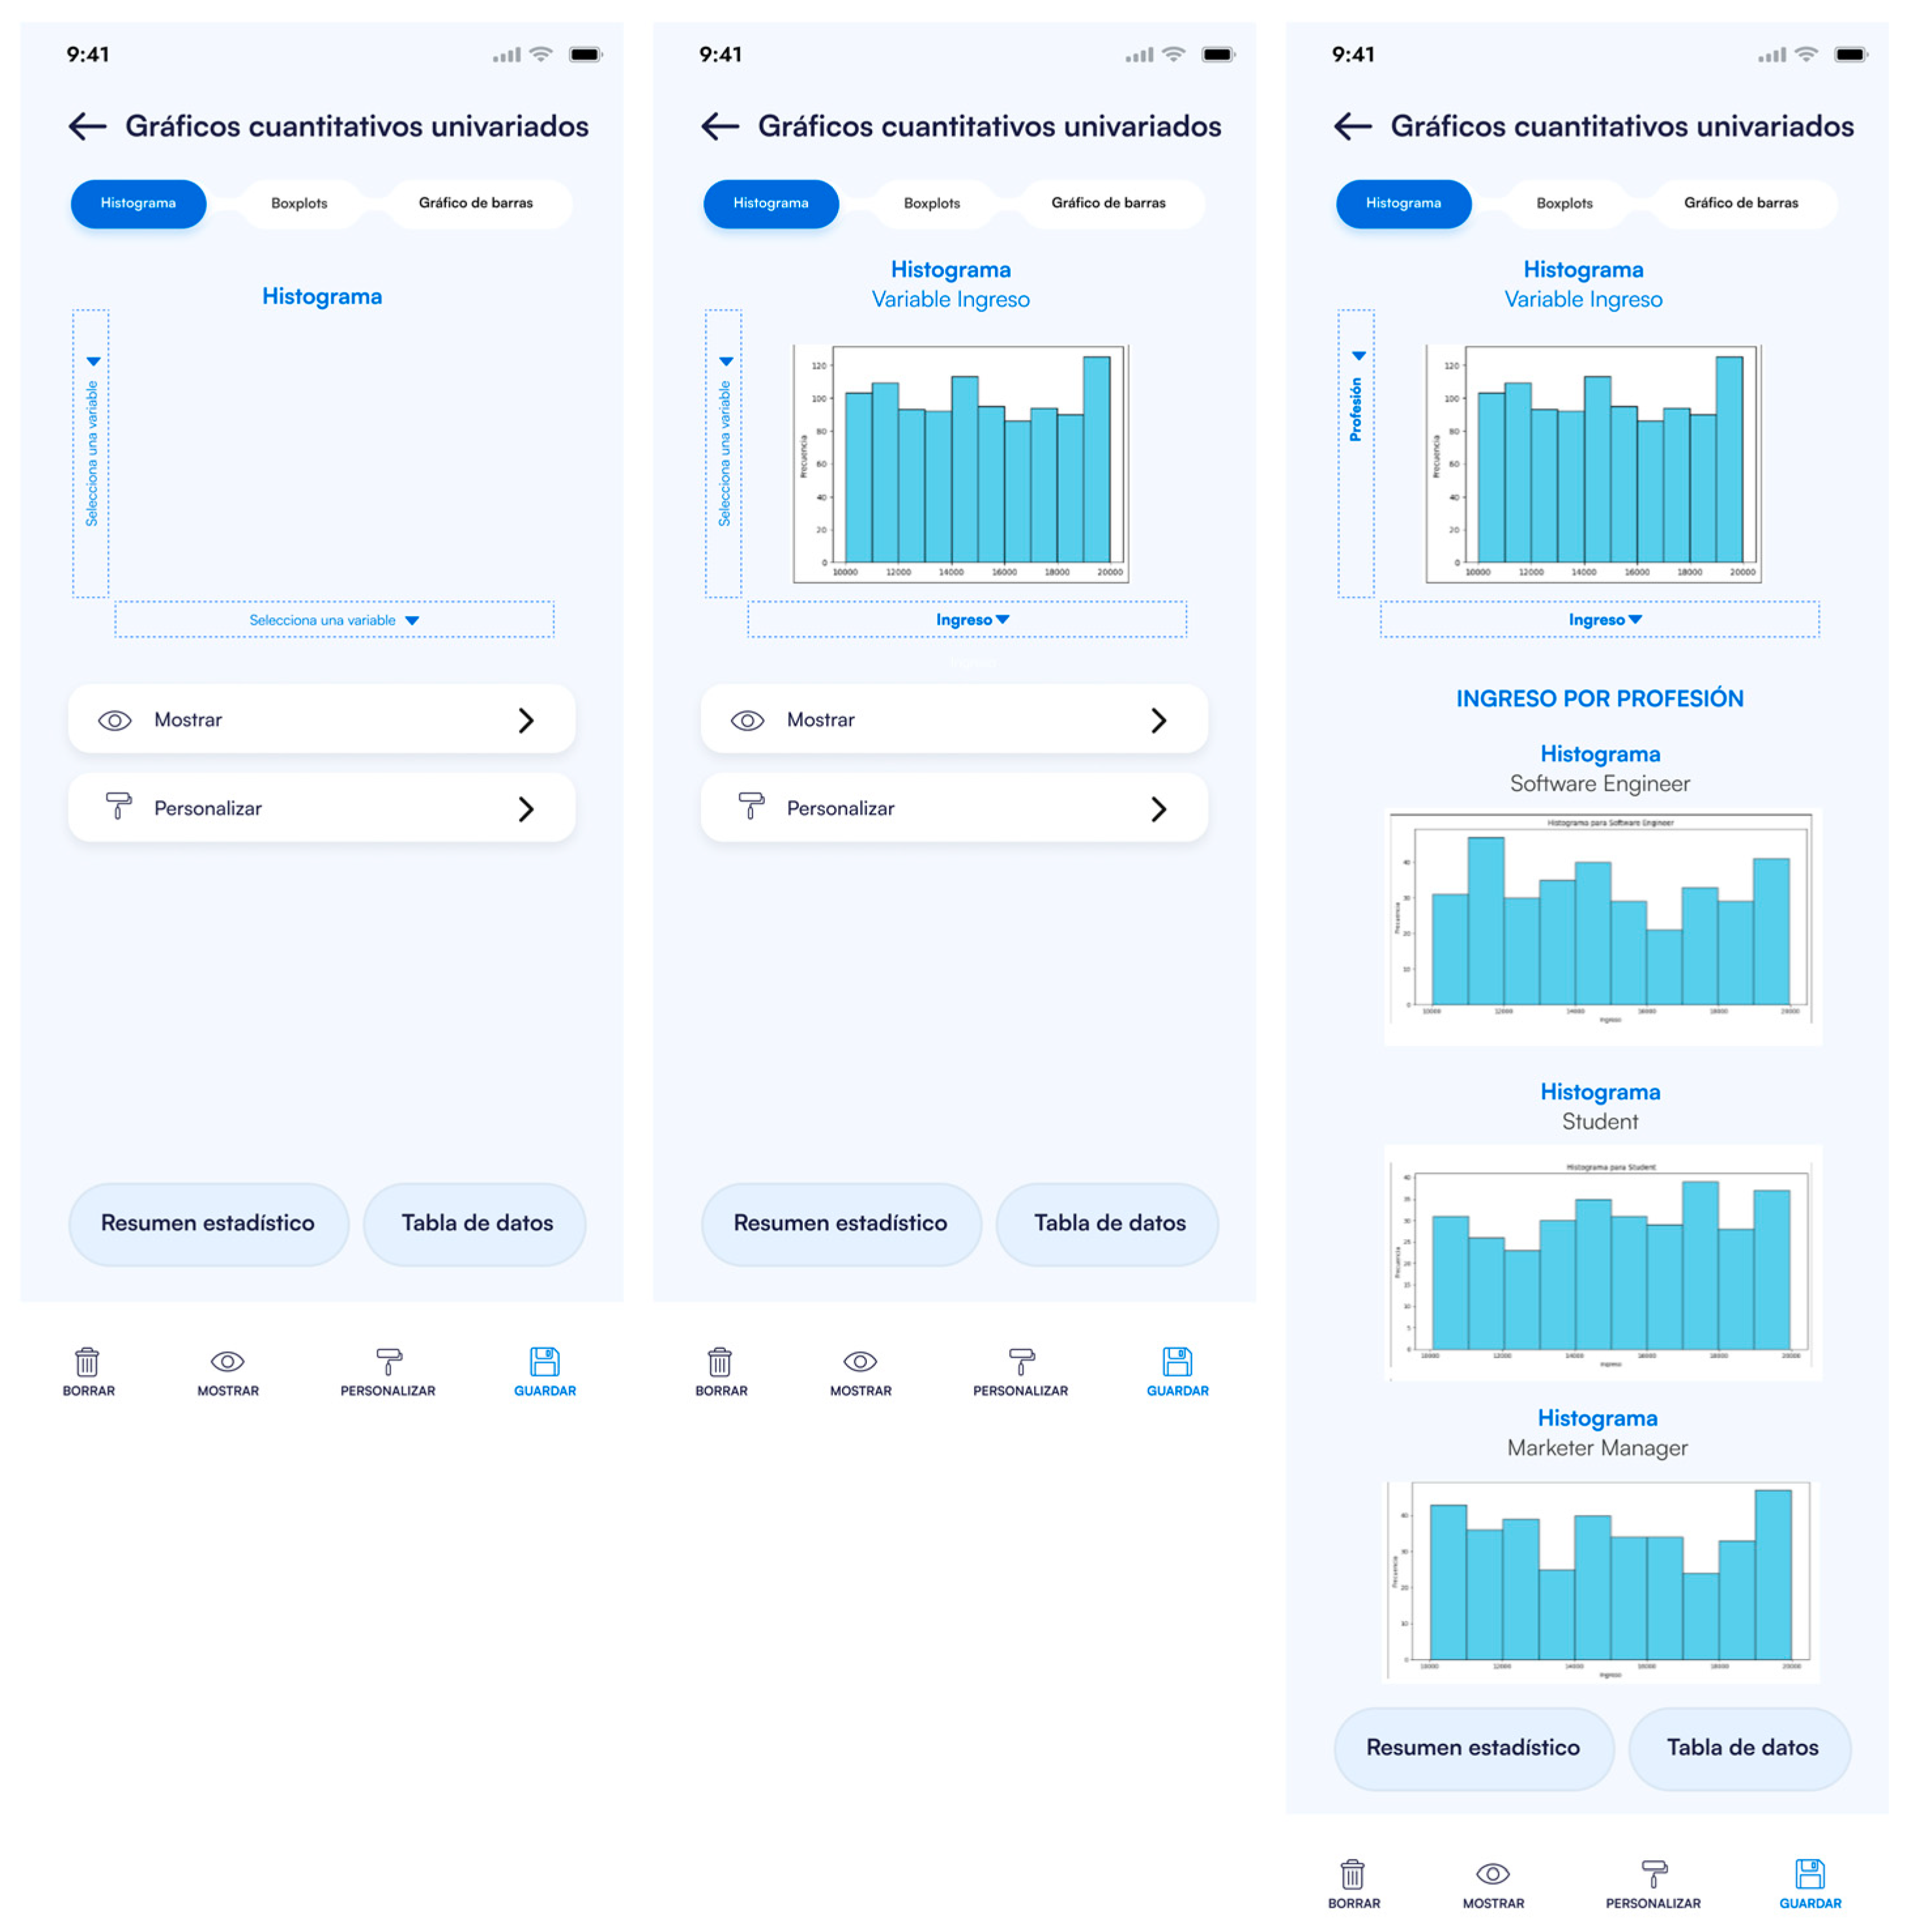Expand the Personalizar row chevron in middle screen
This screenshot has height=1932, width=1914.
click(x=1158, y=809)
